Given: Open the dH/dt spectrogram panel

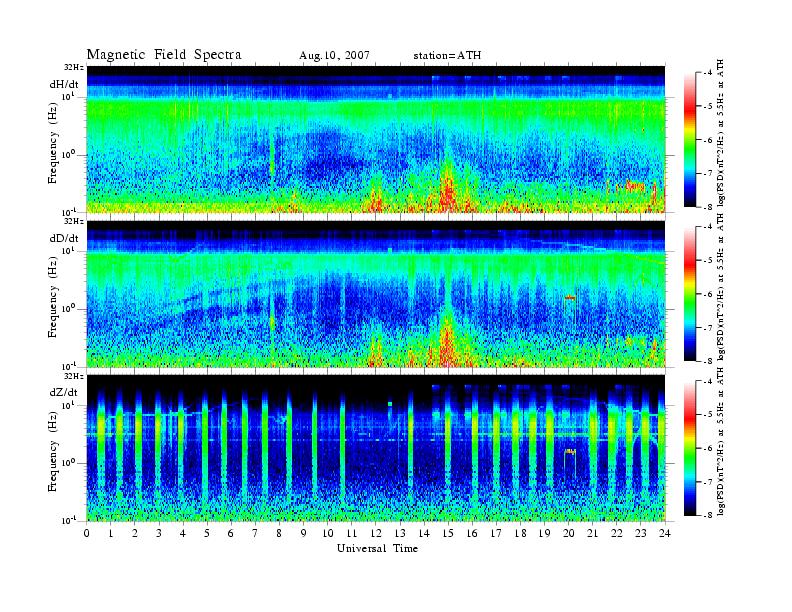Looking at the screenshot, I should coord(376,139).
